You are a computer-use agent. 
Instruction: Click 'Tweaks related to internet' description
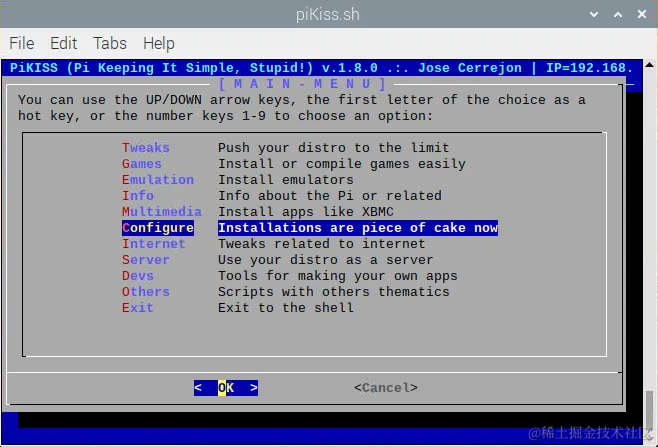[322, 243]
